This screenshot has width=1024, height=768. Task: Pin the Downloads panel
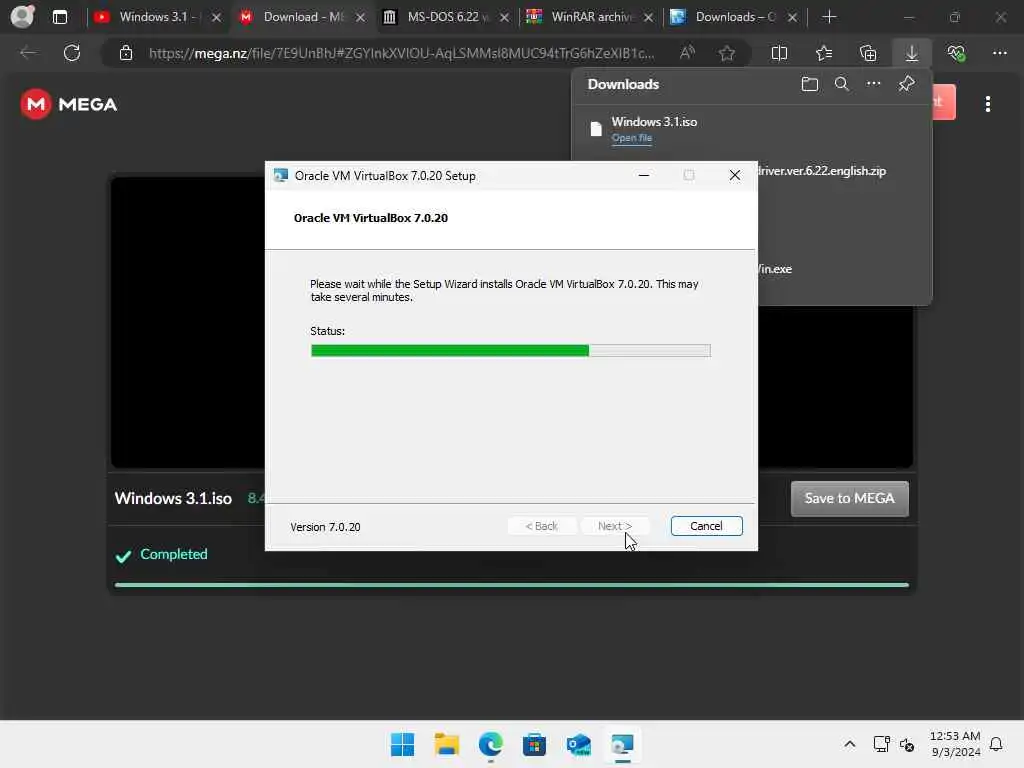[906, 84]
